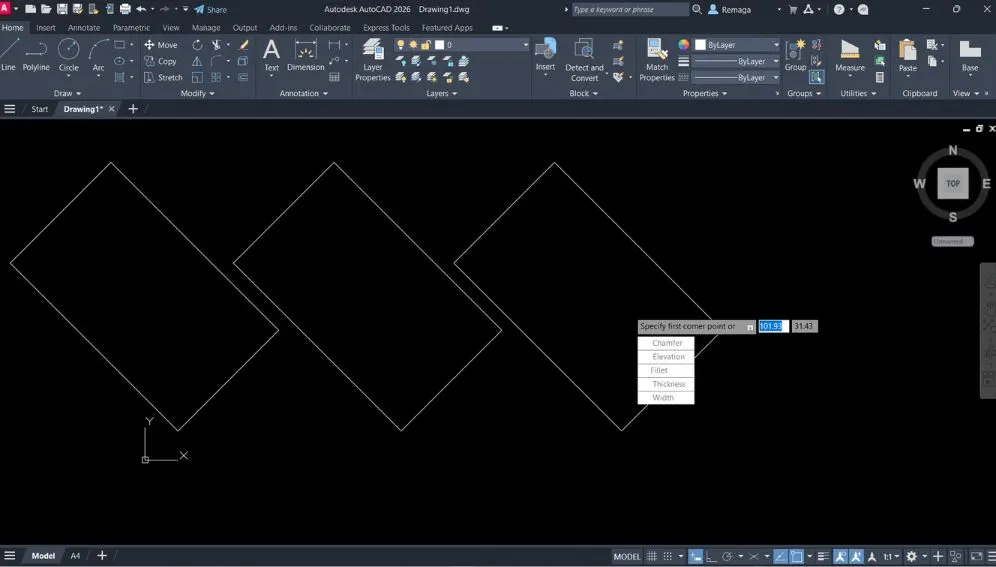The height and width of the screenshot is (567, 996).
Task: Open the Insert ribbon tab
Action: click(x=46, y=28)
